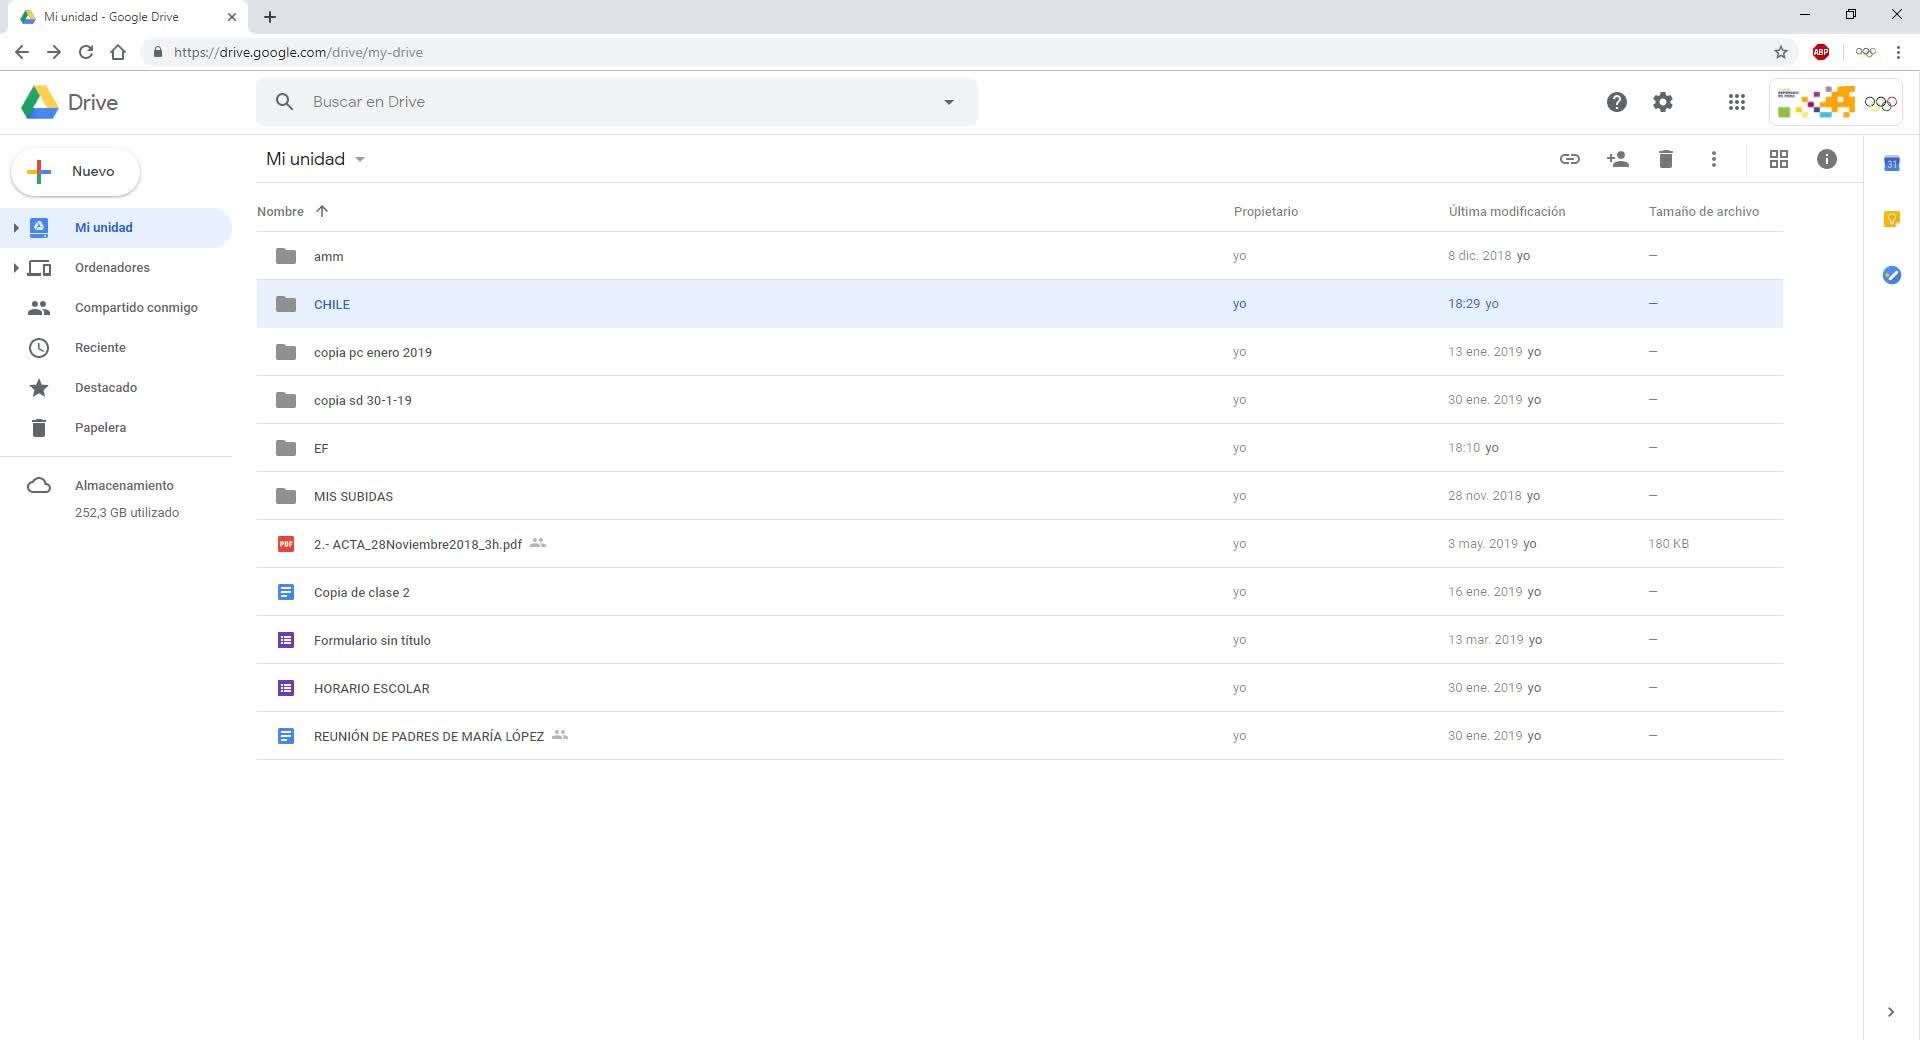Click the trash icon in toolbar
This screenshot has width=1920, height=1040.
click(1665, 159)
